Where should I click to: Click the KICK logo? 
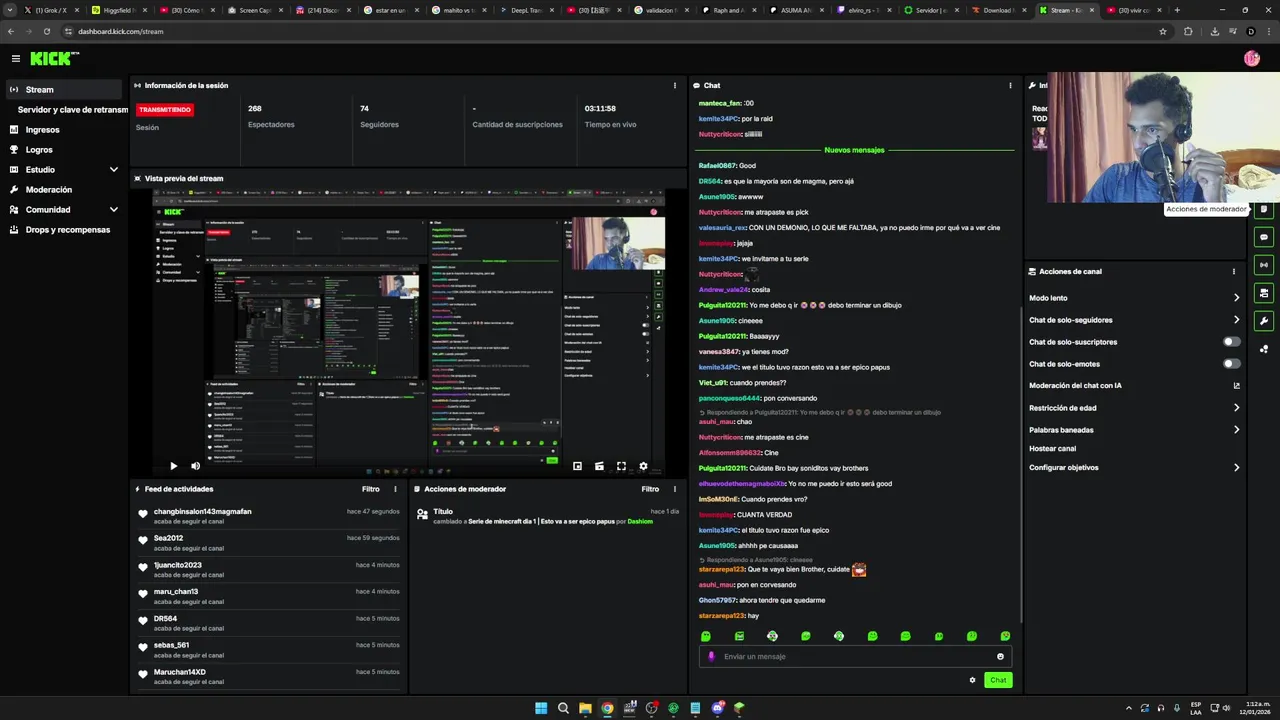pos(50,59)
